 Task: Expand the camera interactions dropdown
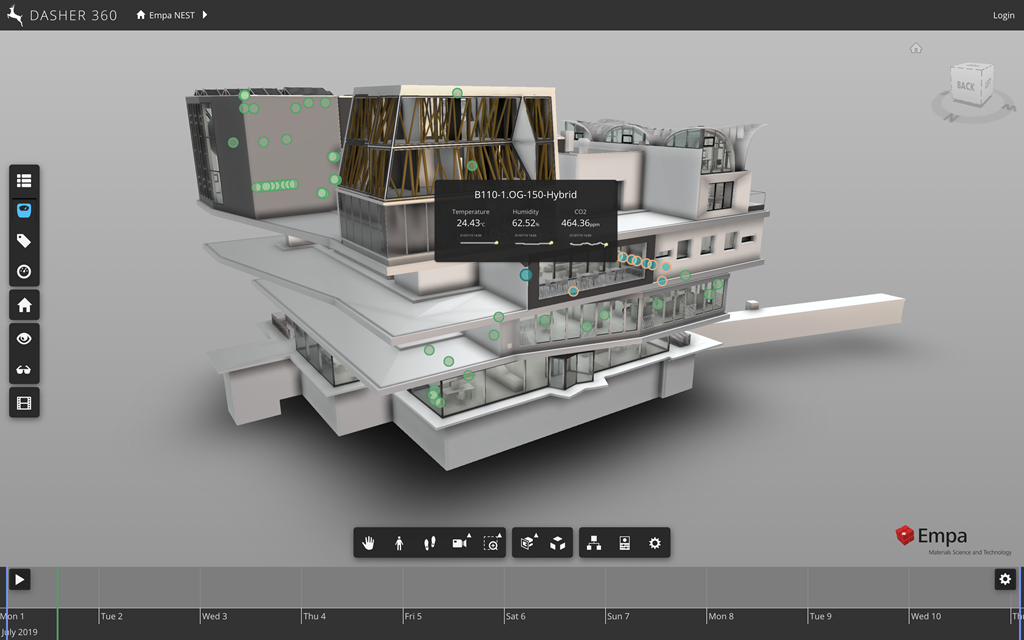pos(461,543)
